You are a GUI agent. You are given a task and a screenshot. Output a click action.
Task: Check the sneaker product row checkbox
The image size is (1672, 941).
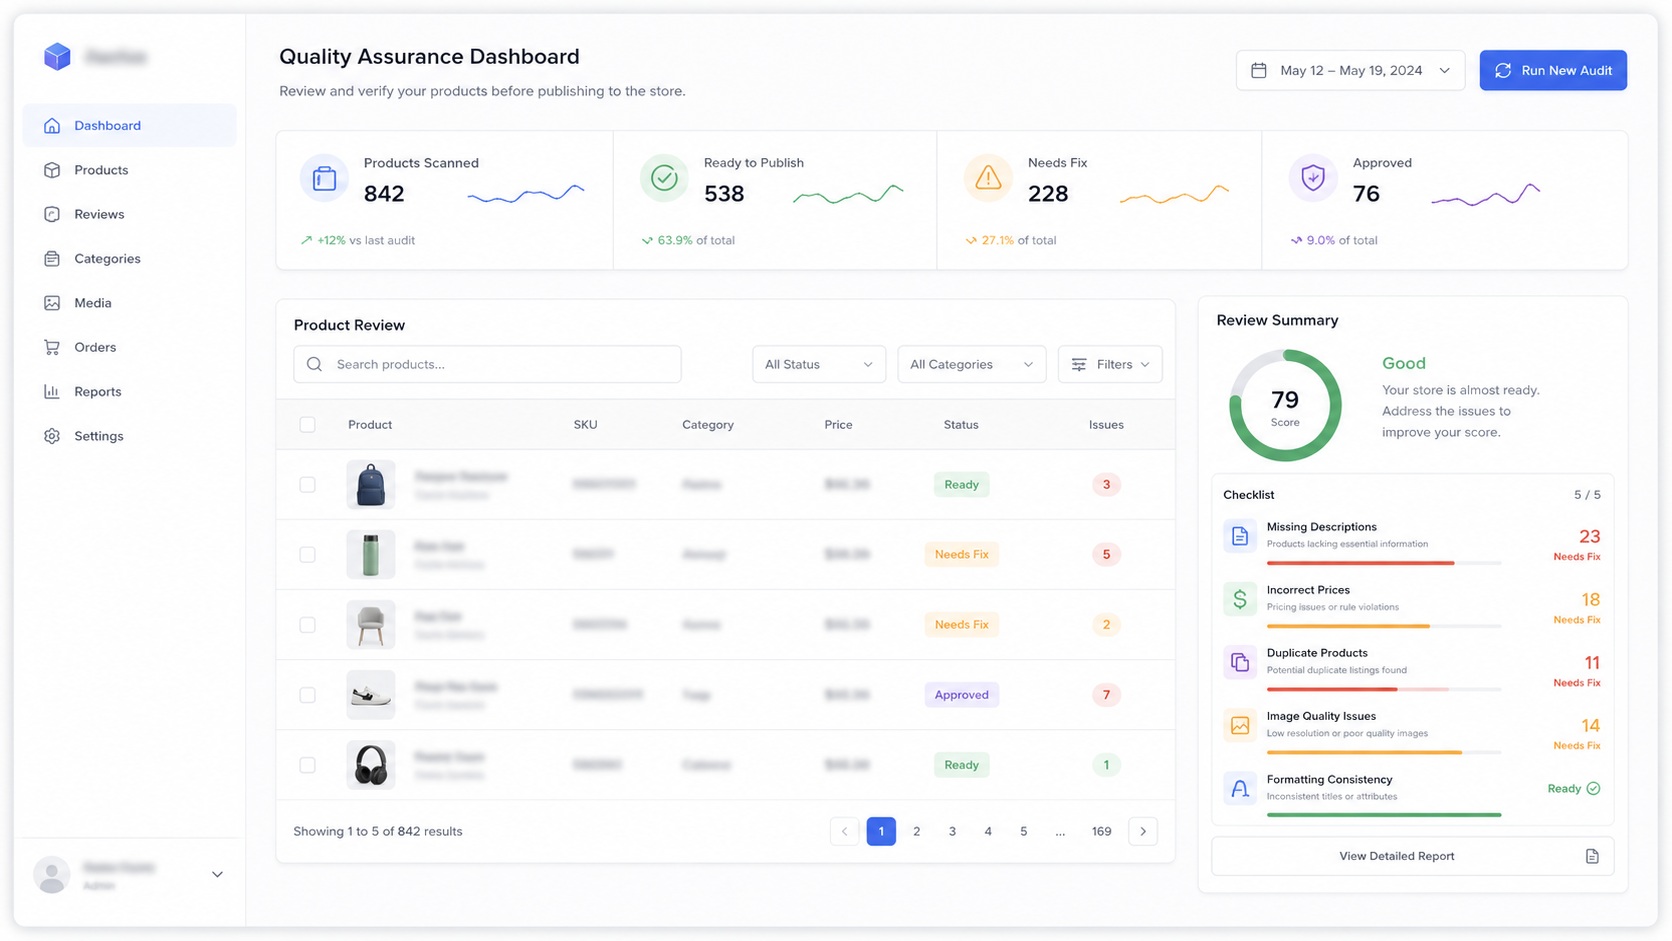307,695
